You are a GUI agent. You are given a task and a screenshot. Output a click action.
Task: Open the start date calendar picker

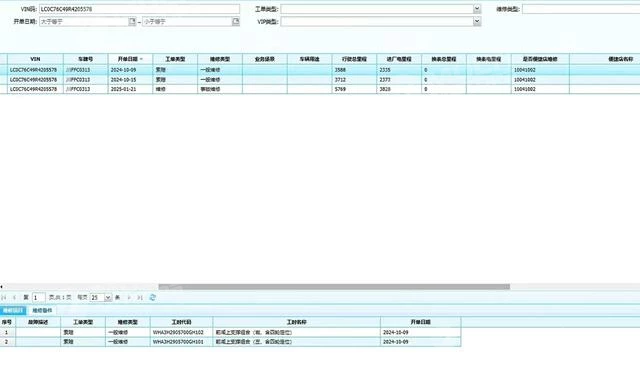pyautogui.click(x=132, y=22)
